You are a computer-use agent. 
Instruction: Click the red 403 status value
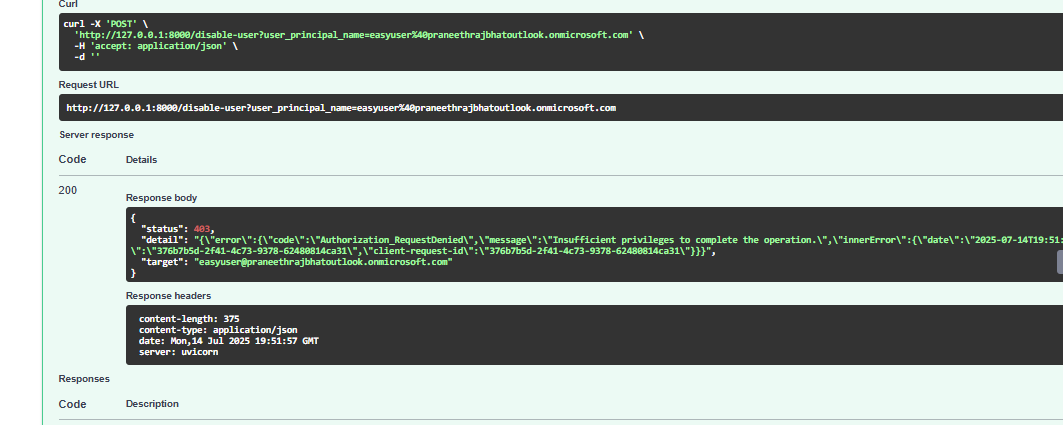[x=203, y=228]
